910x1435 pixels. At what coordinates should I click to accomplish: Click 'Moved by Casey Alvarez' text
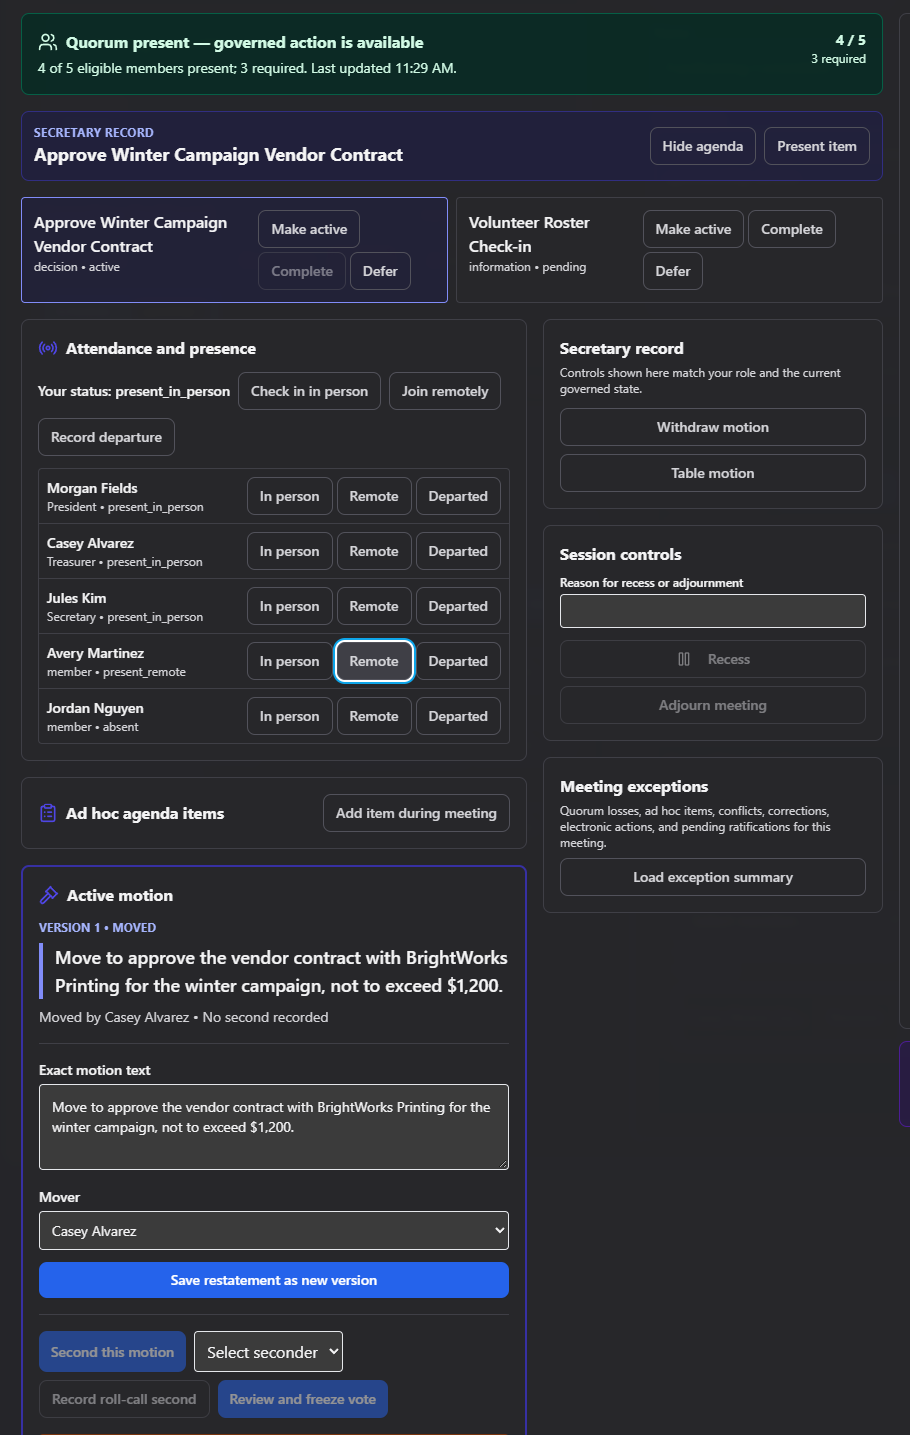(114, 1017)
